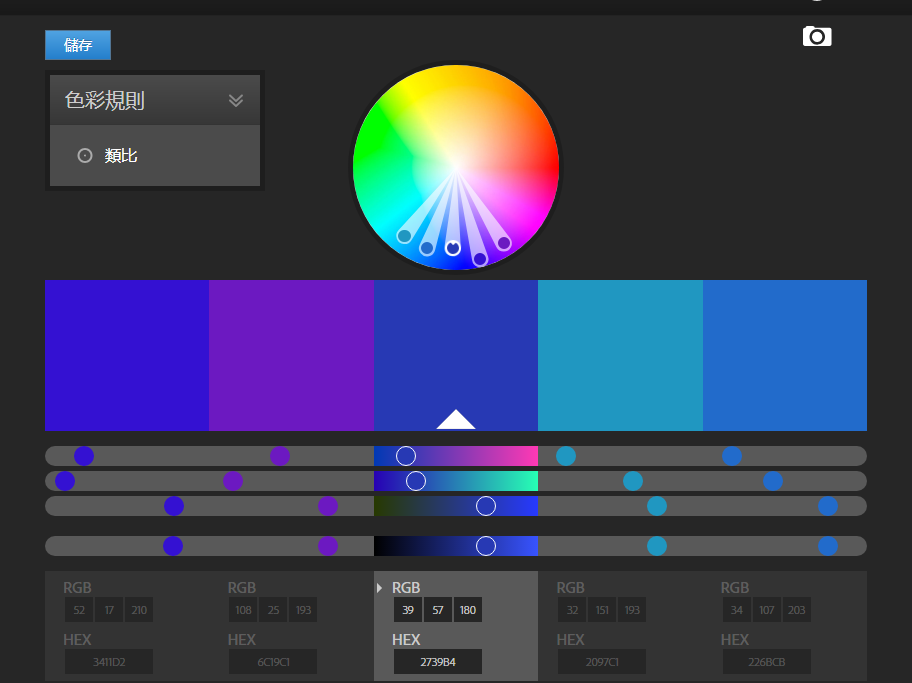Image resolution: width=912 pixels, height=683 pixels.
Task: Click the red value 52 of first color
Action: point(79,610)
